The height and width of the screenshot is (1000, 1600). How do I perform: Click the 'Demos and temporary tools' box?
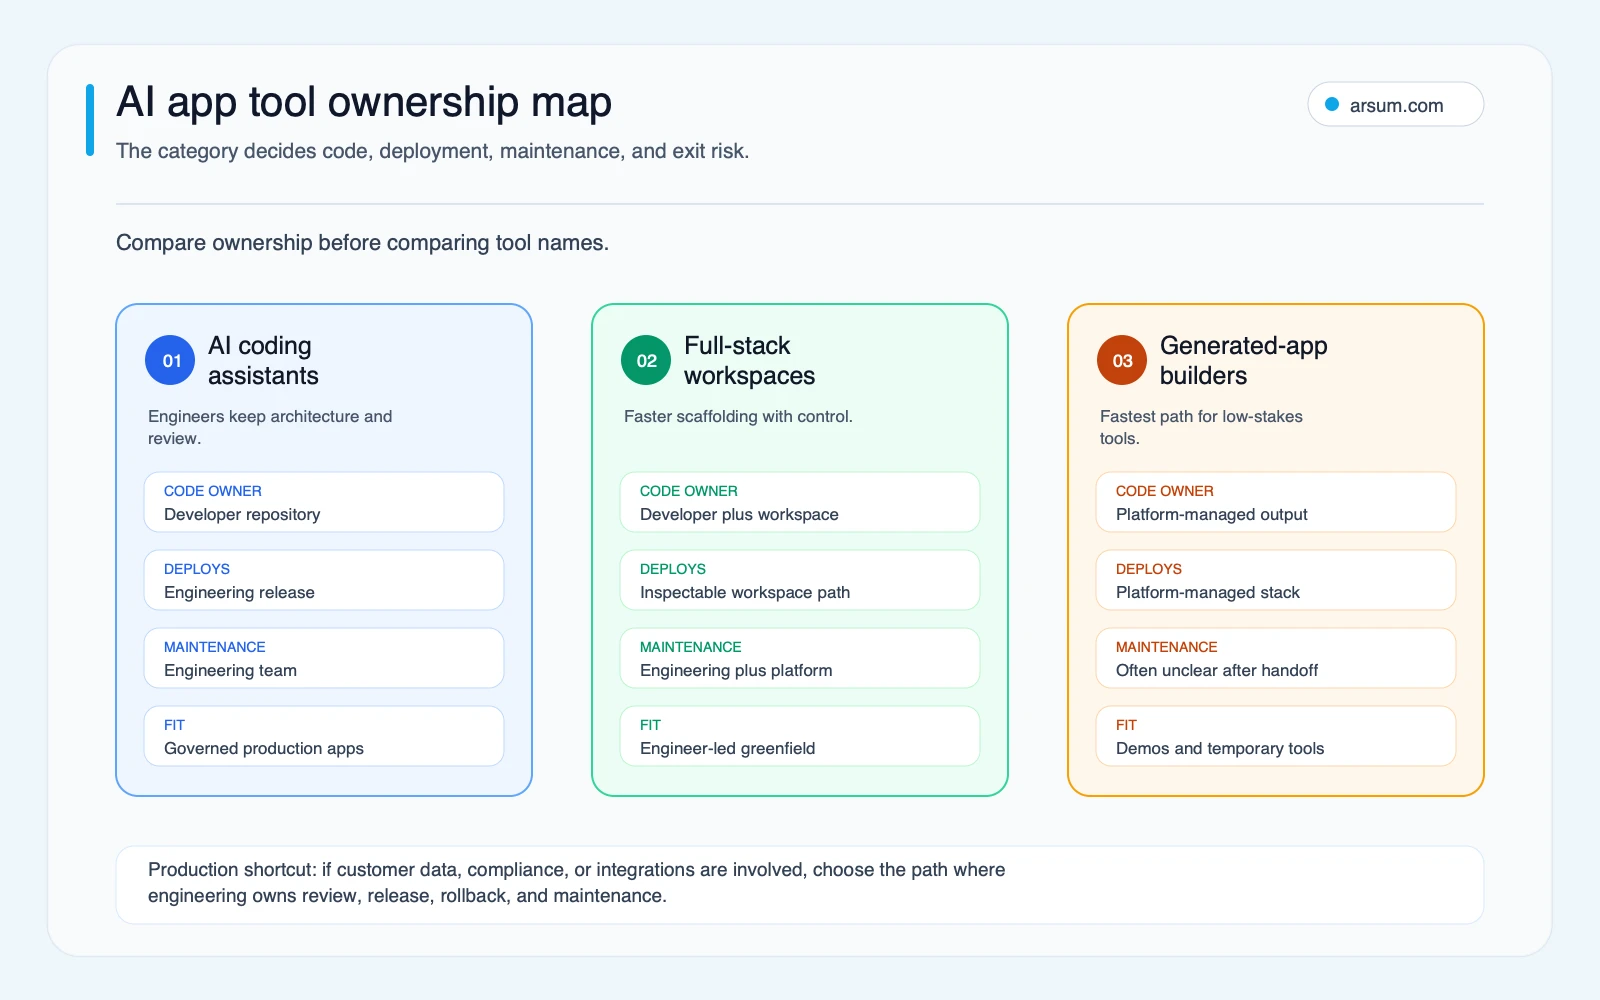pyautogui.click(x=1276, y=736)
